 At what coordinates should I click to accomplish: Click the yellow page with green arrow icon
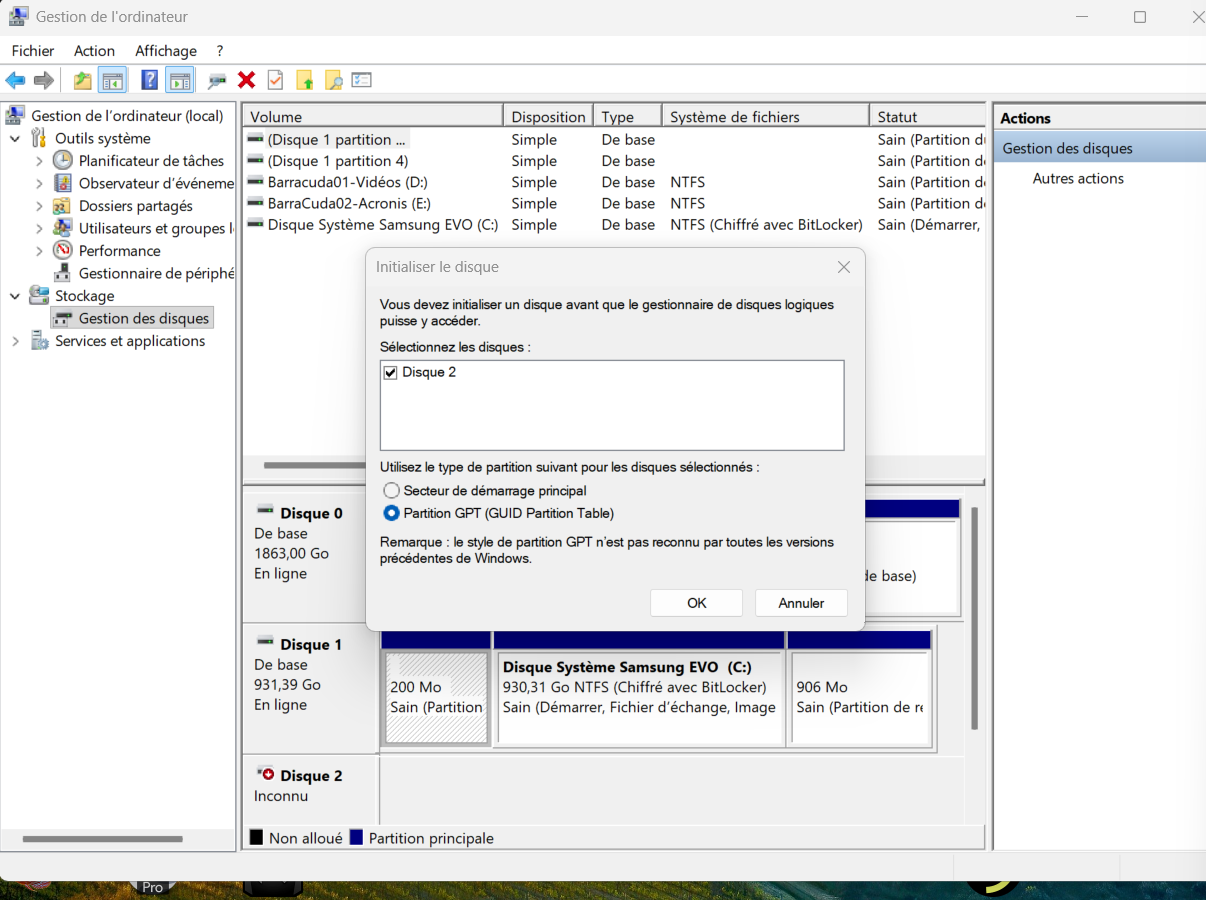point(304,80)
